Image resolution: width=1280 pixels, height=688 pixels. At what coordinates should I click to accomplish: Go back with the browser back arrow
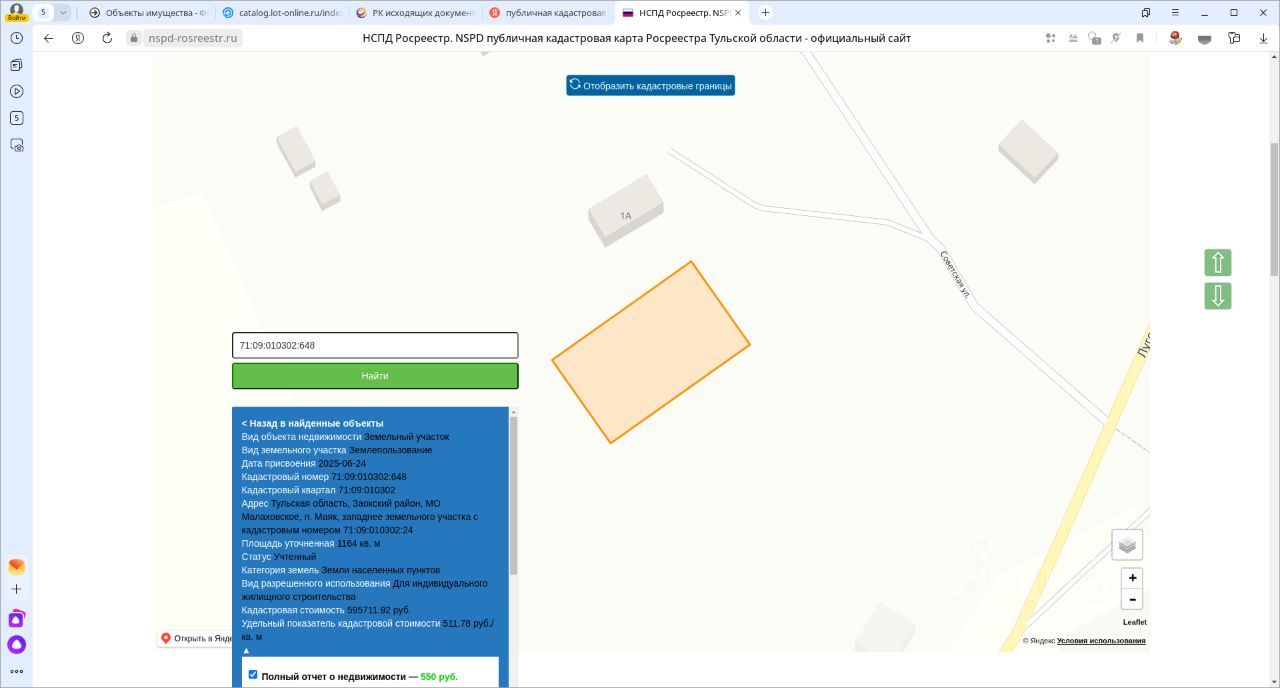click(x=48, y=38)
